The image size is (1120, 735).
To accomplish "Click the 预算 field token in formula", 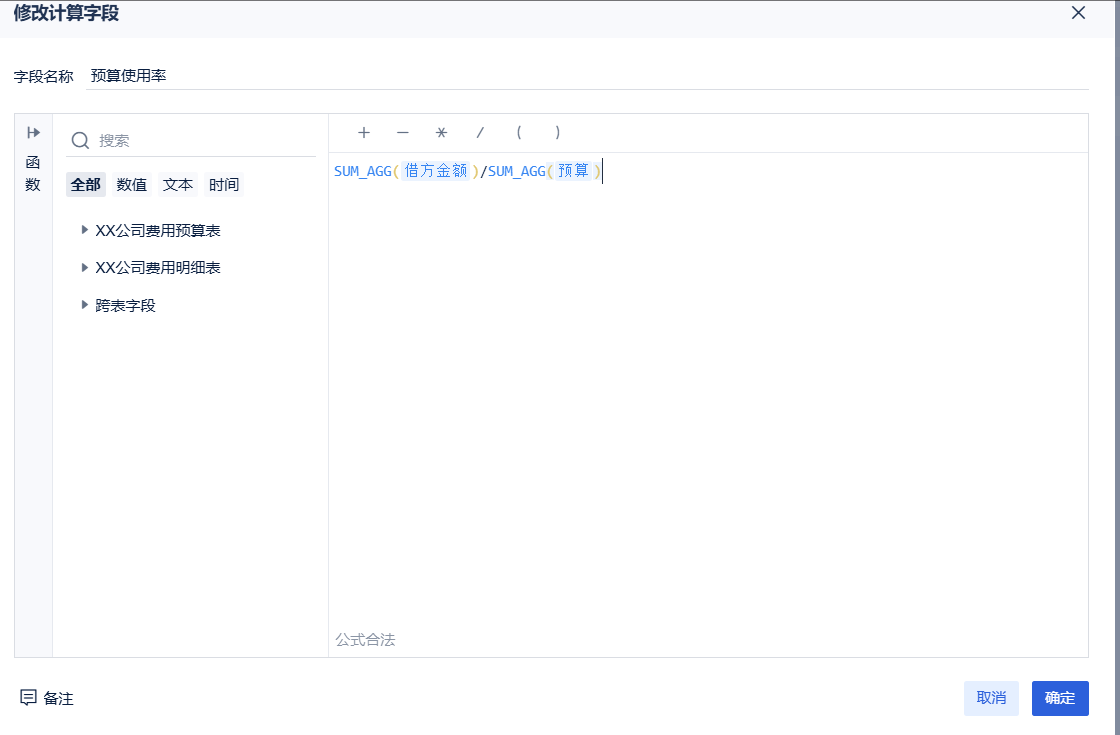I will coord(574,171).
